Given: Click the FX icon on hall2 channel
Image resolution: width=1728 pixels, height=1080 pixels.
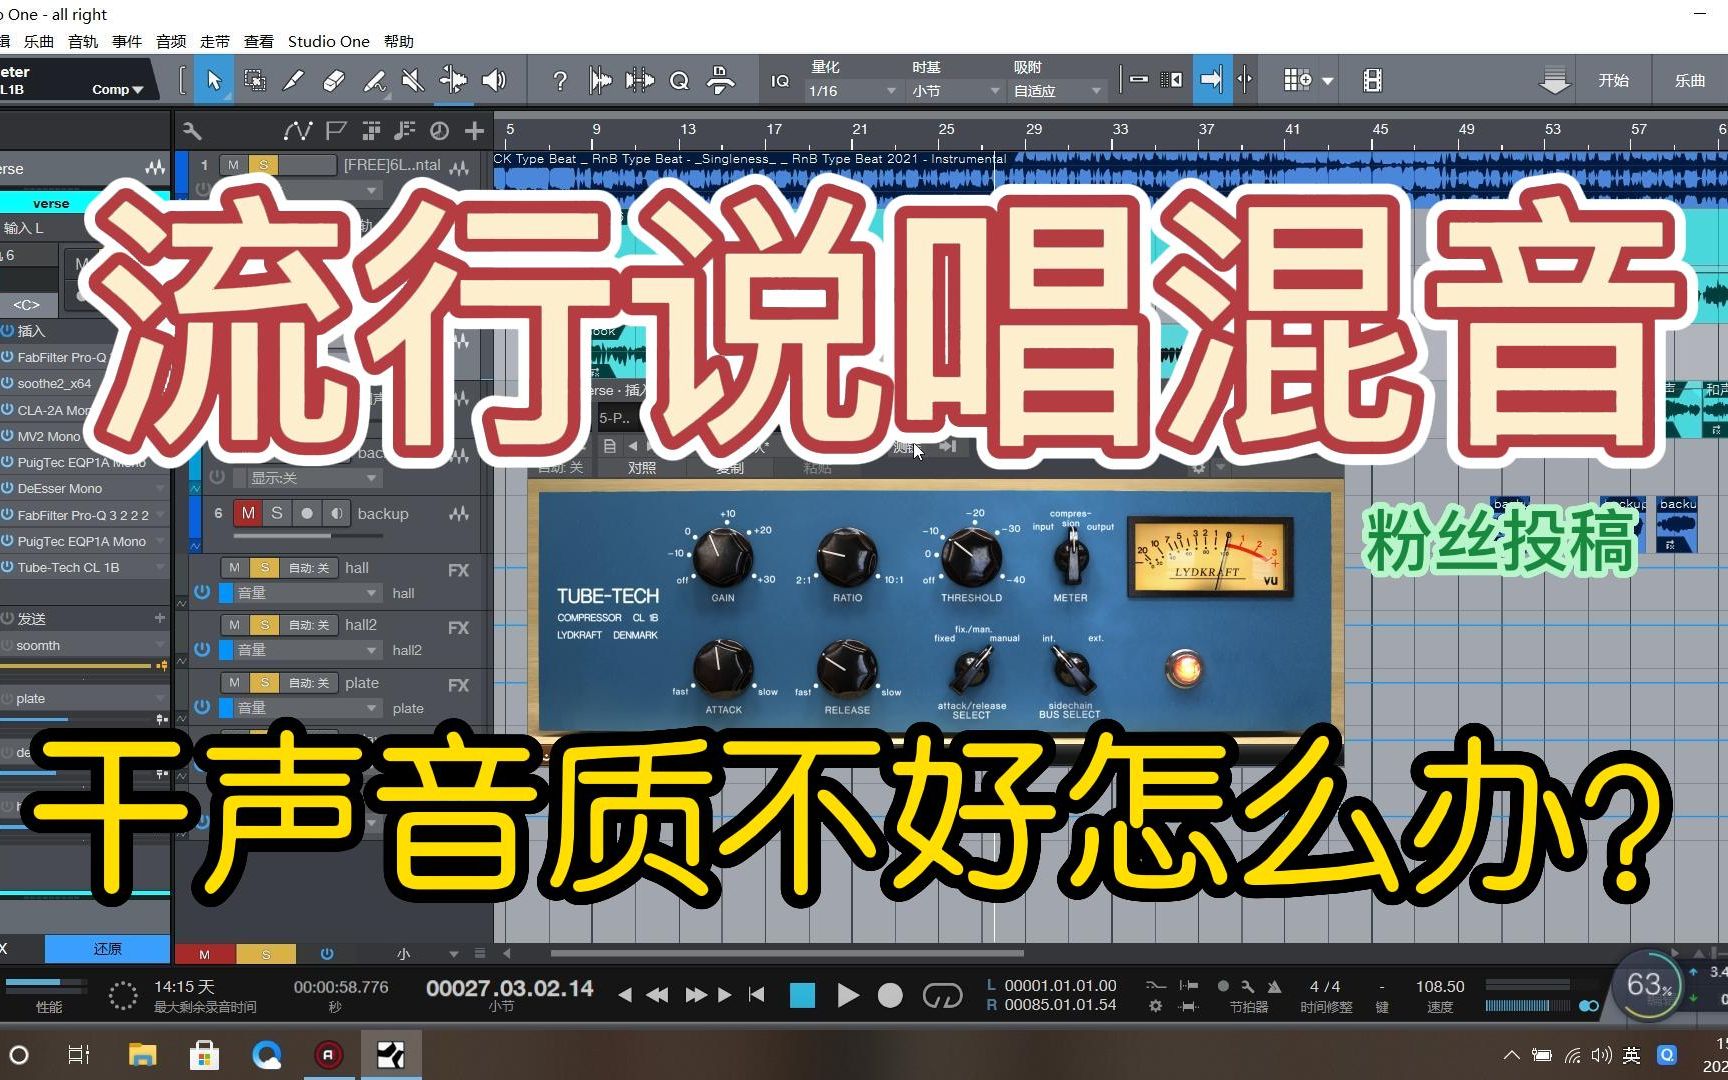Looking at the screenshot, I should [458, 628].
